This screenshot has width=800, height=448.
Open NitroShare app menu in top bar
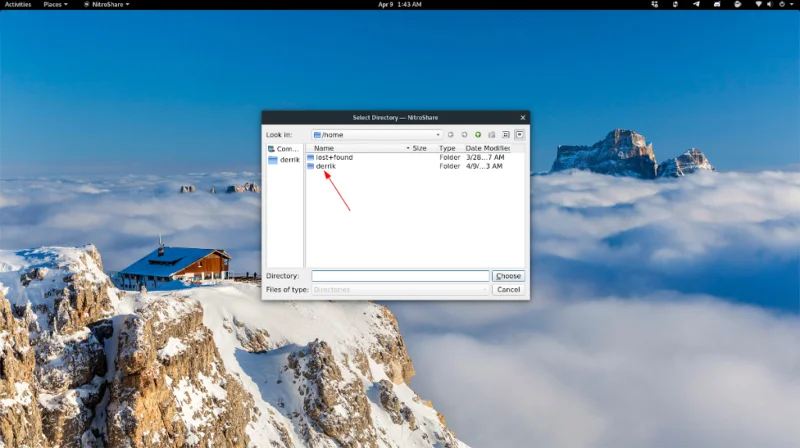(x=107, y=4)
